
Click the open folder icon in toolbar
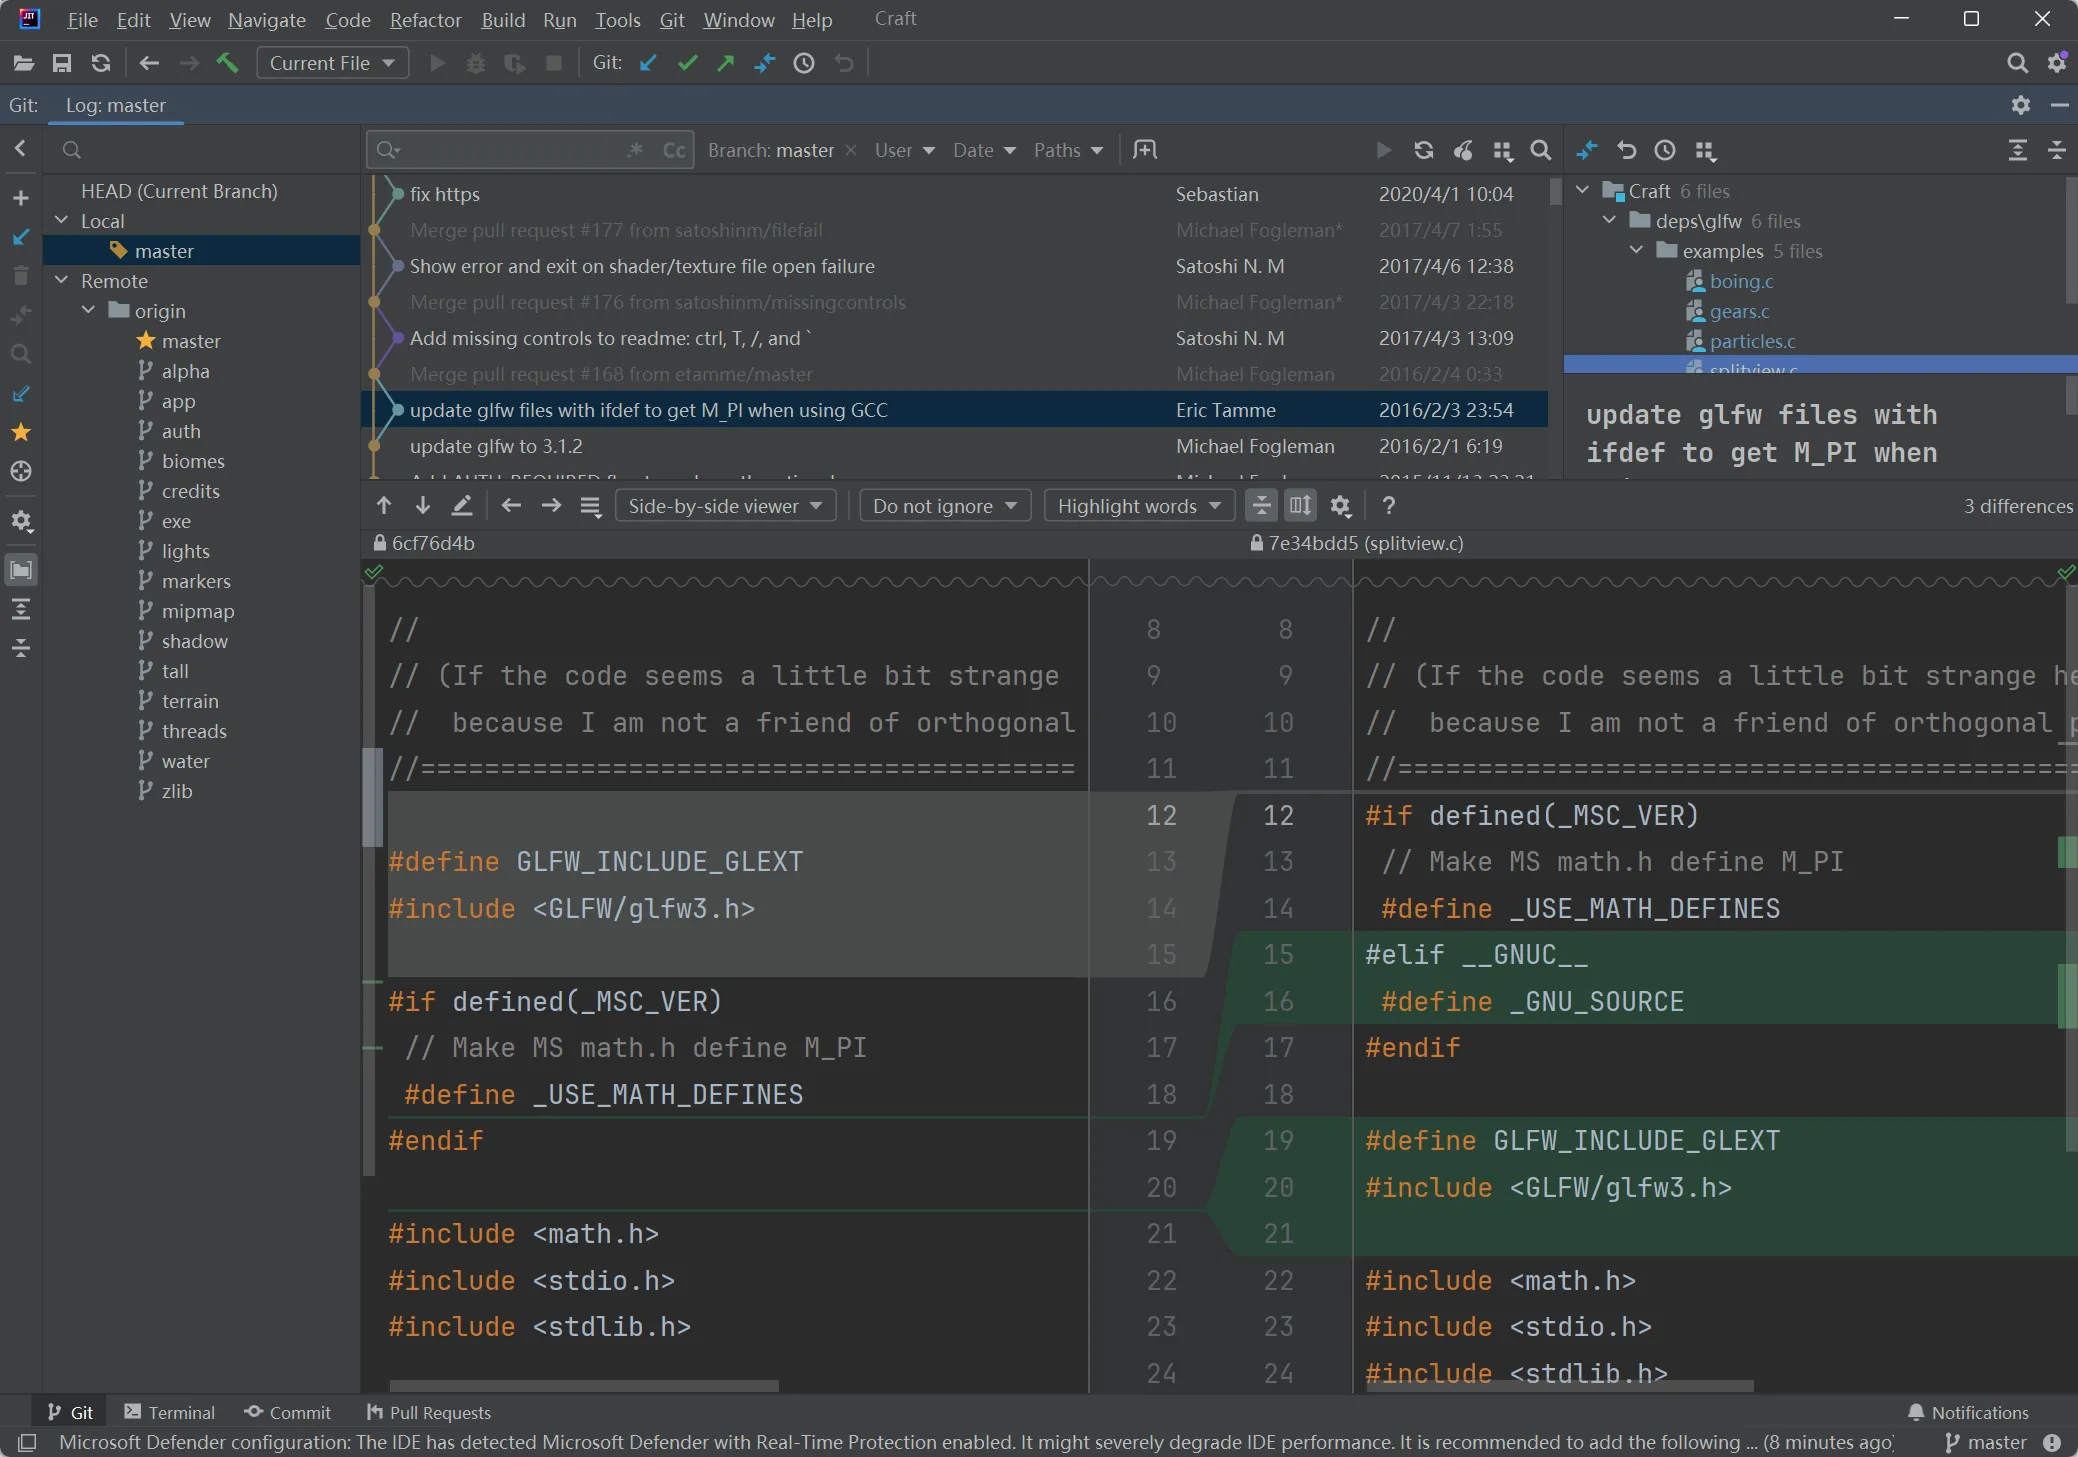(x=23, y=63)
